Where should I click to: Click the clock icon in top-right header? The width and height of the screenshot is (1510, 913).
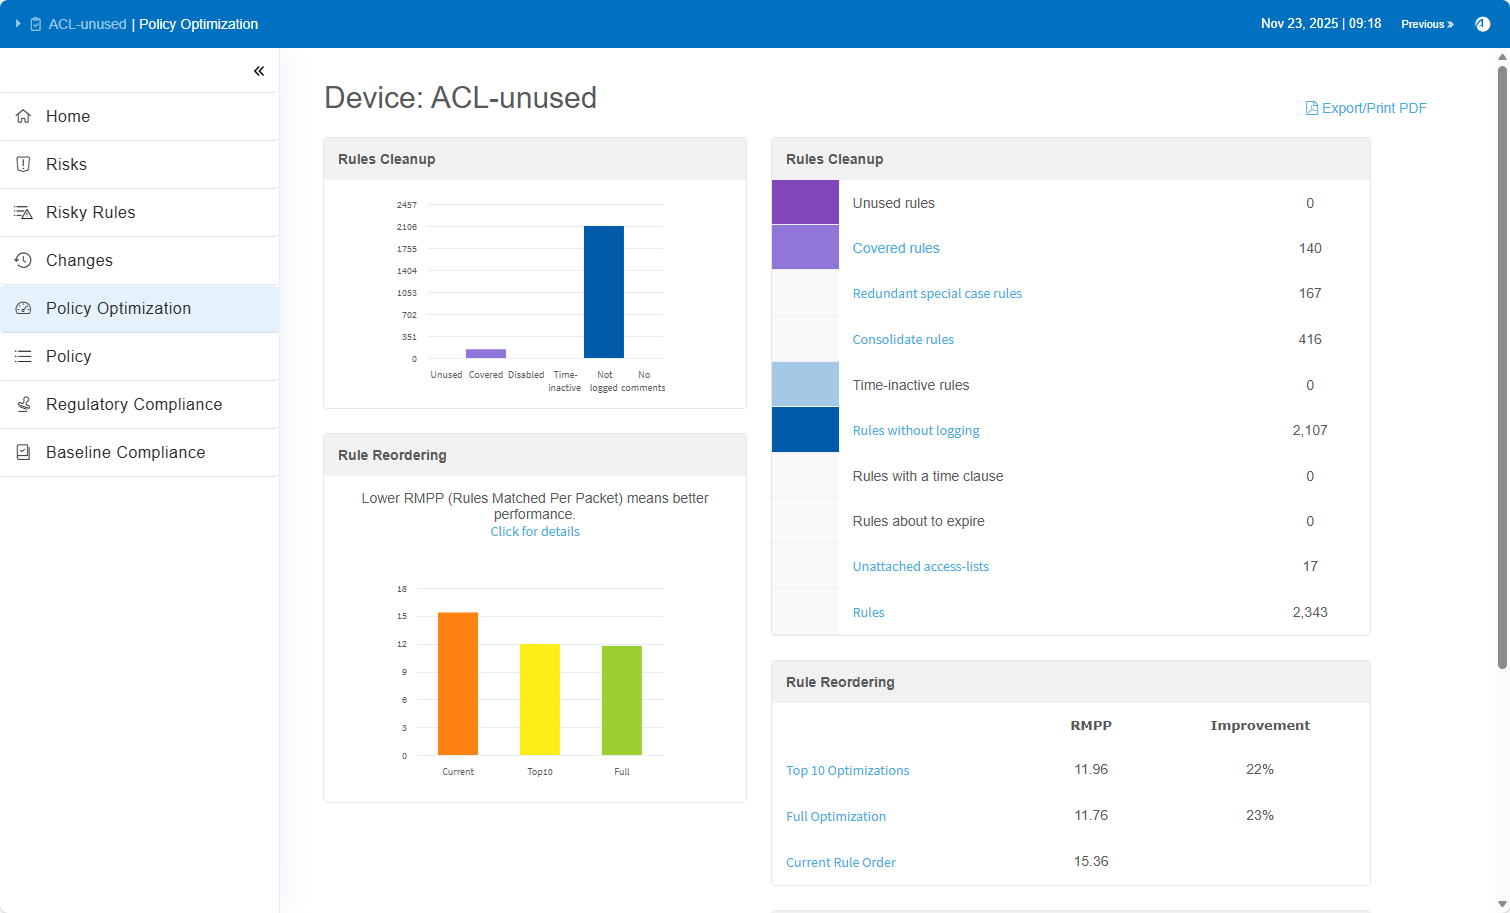pos(1482,24)
